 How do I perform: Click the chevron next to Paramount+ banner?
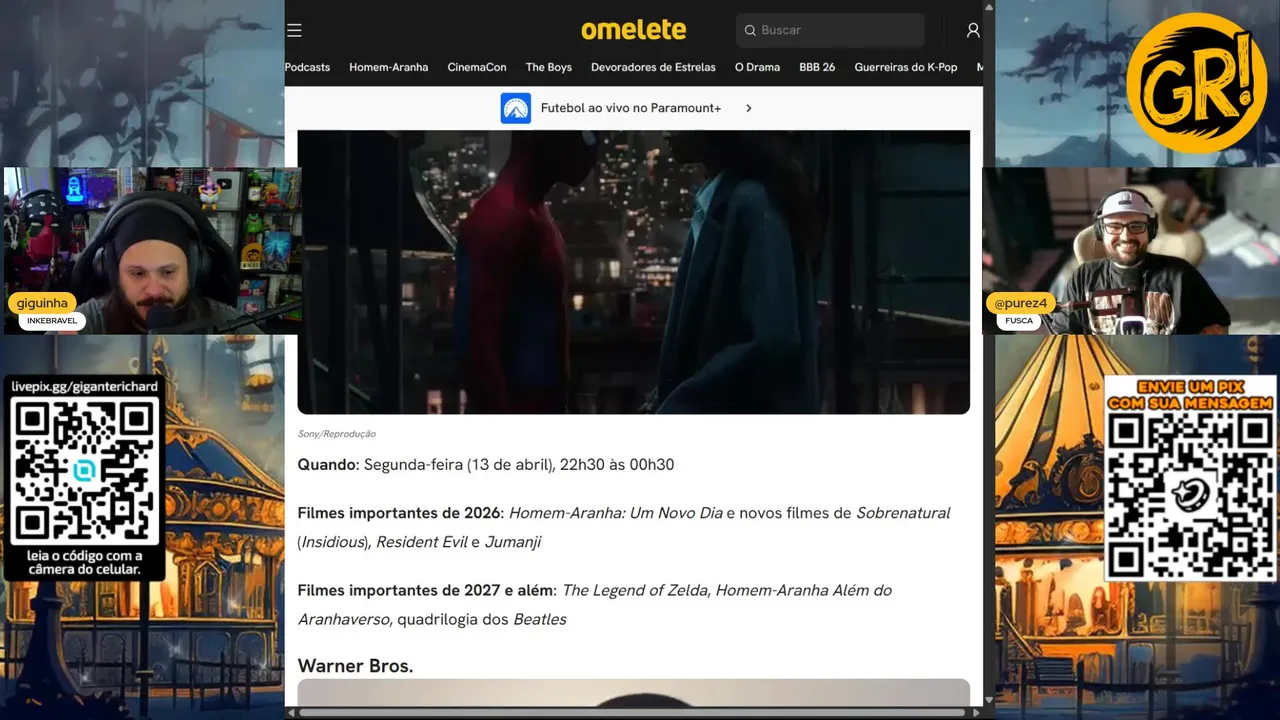tap(748, 108)
